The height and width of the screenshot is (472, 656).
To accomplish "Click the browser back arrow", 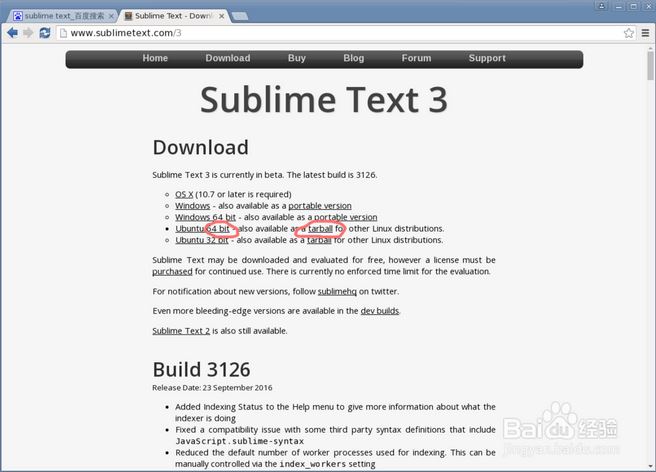I will pos(13,33).
